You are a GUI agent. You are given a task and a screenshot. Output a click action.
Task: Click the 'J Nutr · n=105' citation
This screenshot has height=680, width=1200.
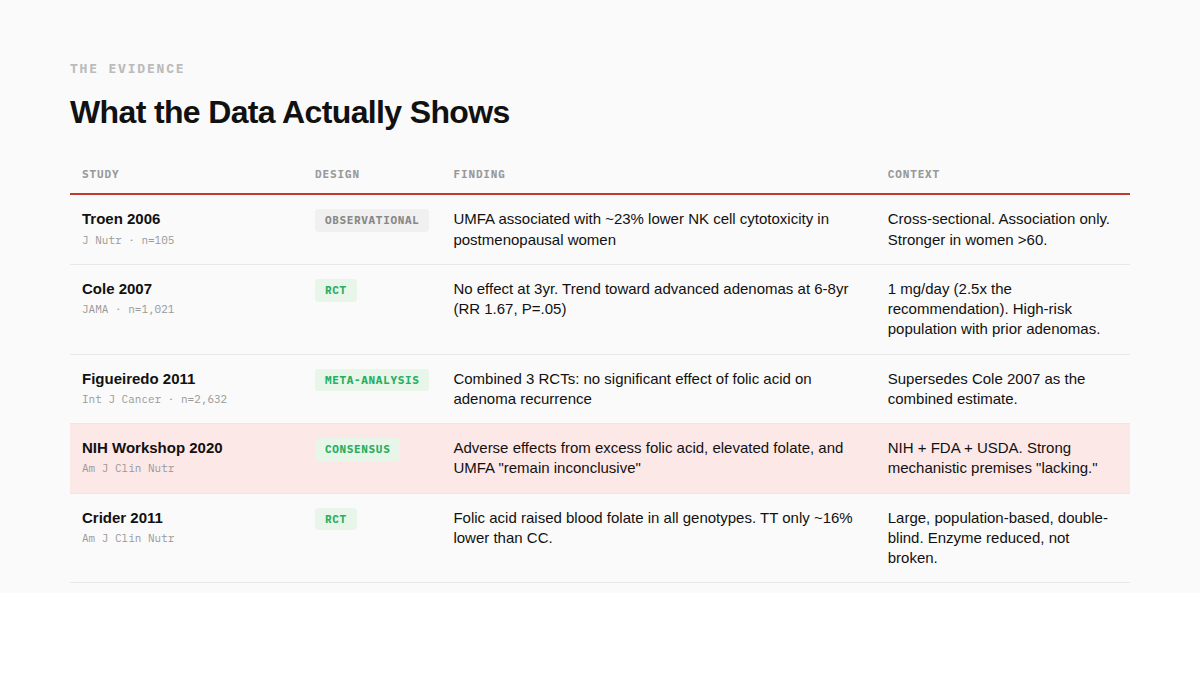click(x=128, y=240)
